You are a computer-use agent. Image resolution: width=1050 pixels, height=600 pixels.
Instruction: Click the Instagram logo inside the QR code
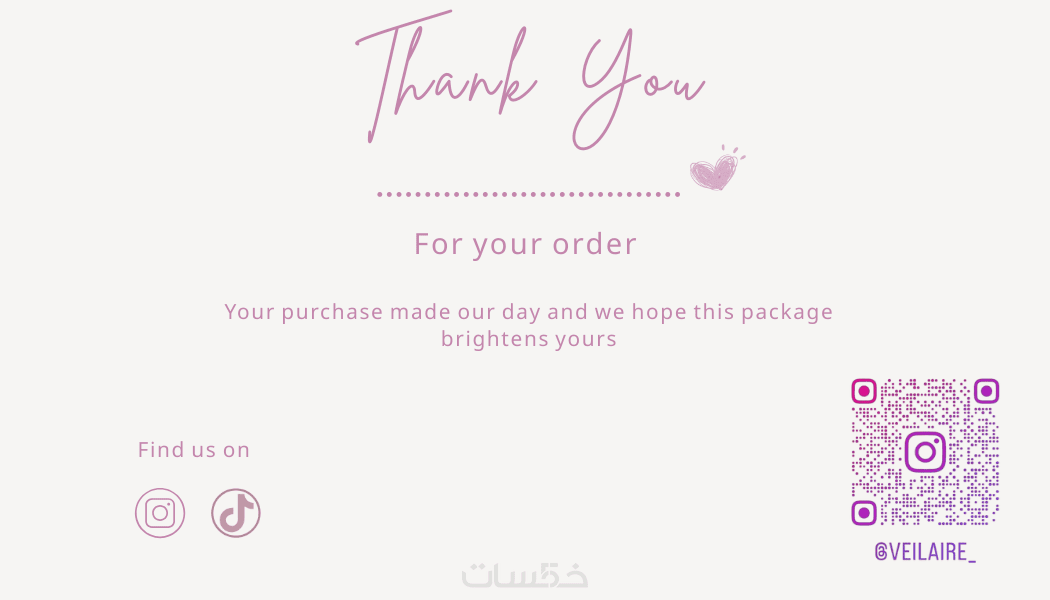tap(925, 452)
